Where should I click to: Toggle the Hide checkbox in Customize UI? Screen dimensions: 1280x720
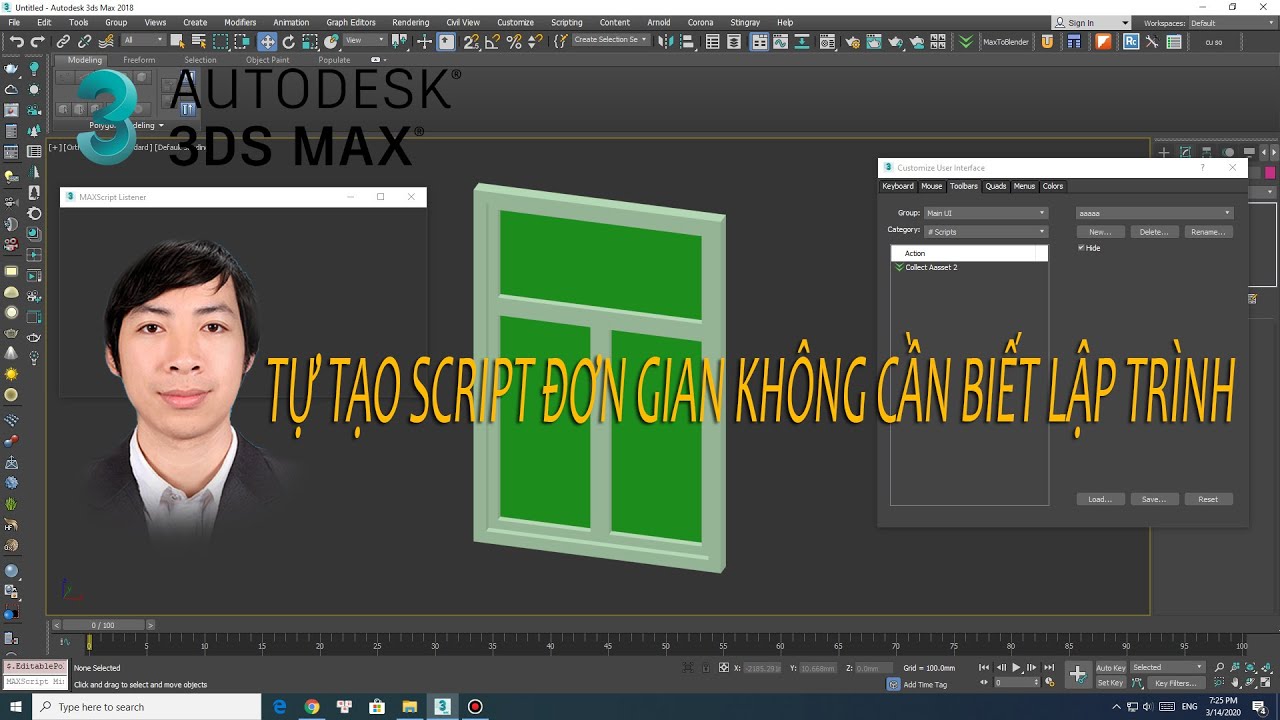1081,248
